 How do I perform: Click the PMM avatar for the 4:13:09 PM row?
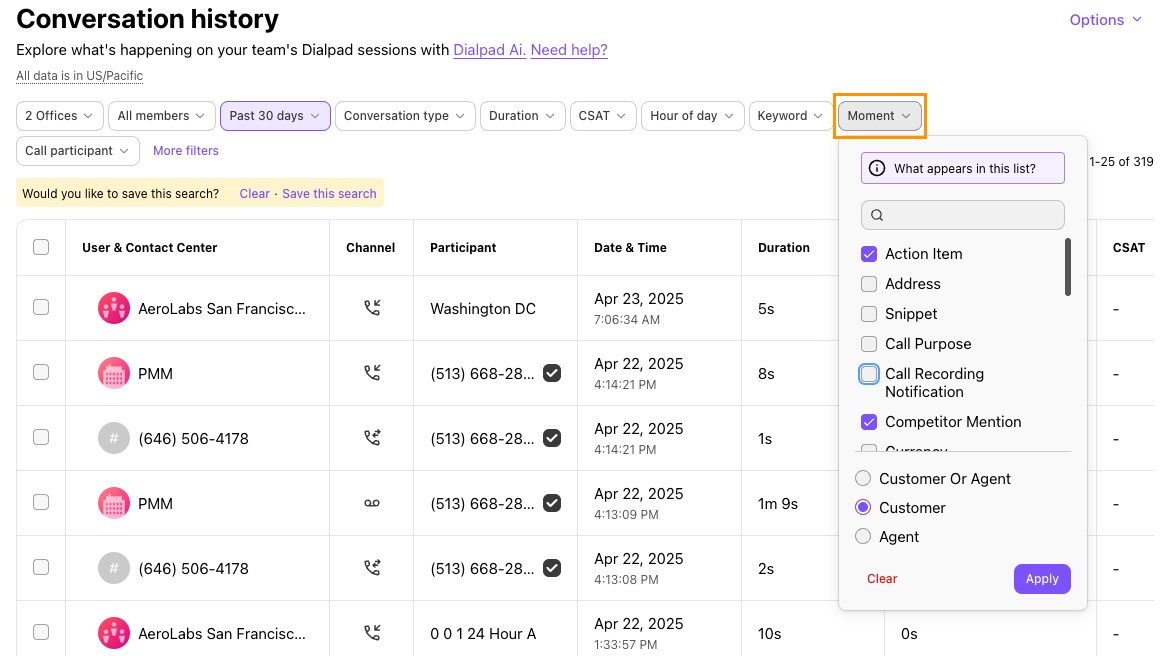click(x=114, y=504)
